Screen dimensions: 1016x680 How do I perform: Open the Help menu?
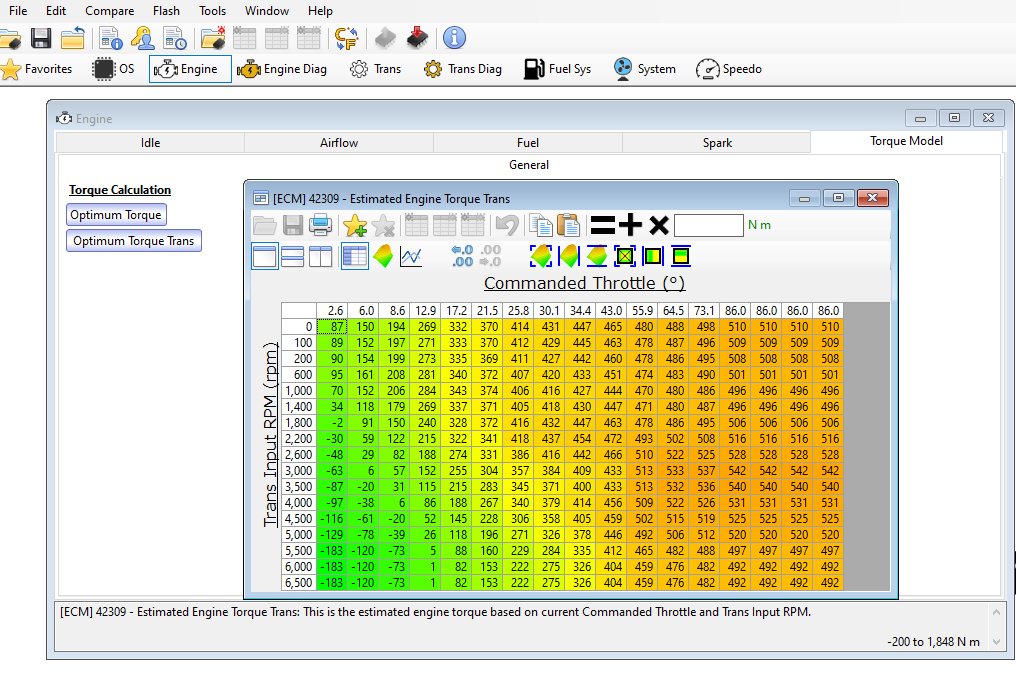pyautogui.click(x=320, y=11)
